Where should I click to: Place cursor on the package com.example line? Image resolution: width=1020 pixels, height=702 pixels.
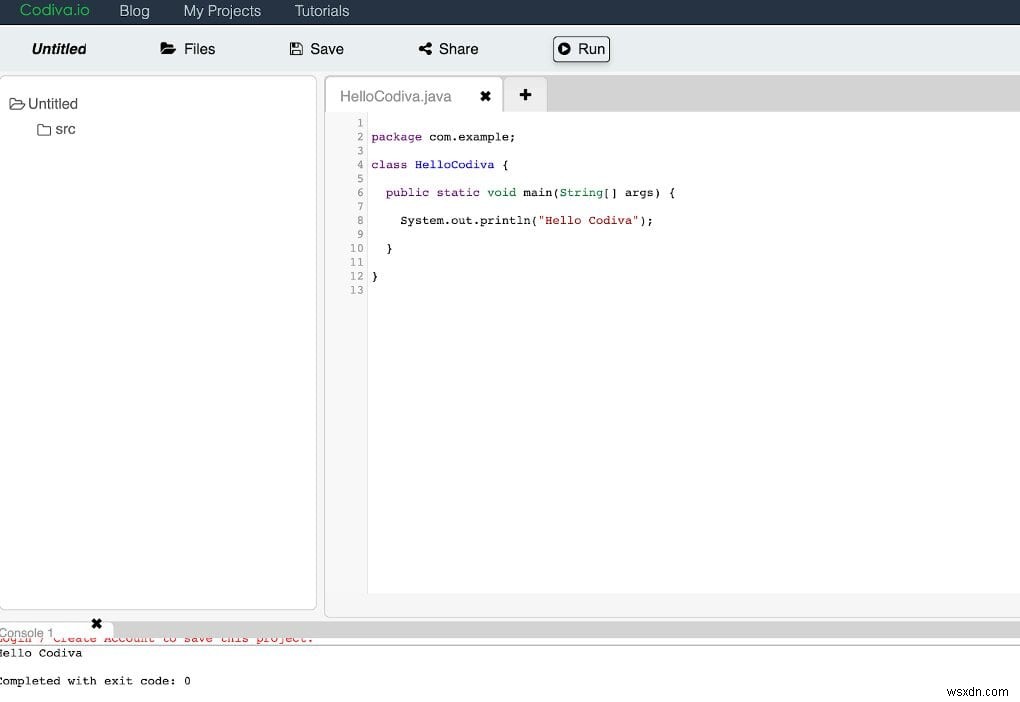[443, 137]
